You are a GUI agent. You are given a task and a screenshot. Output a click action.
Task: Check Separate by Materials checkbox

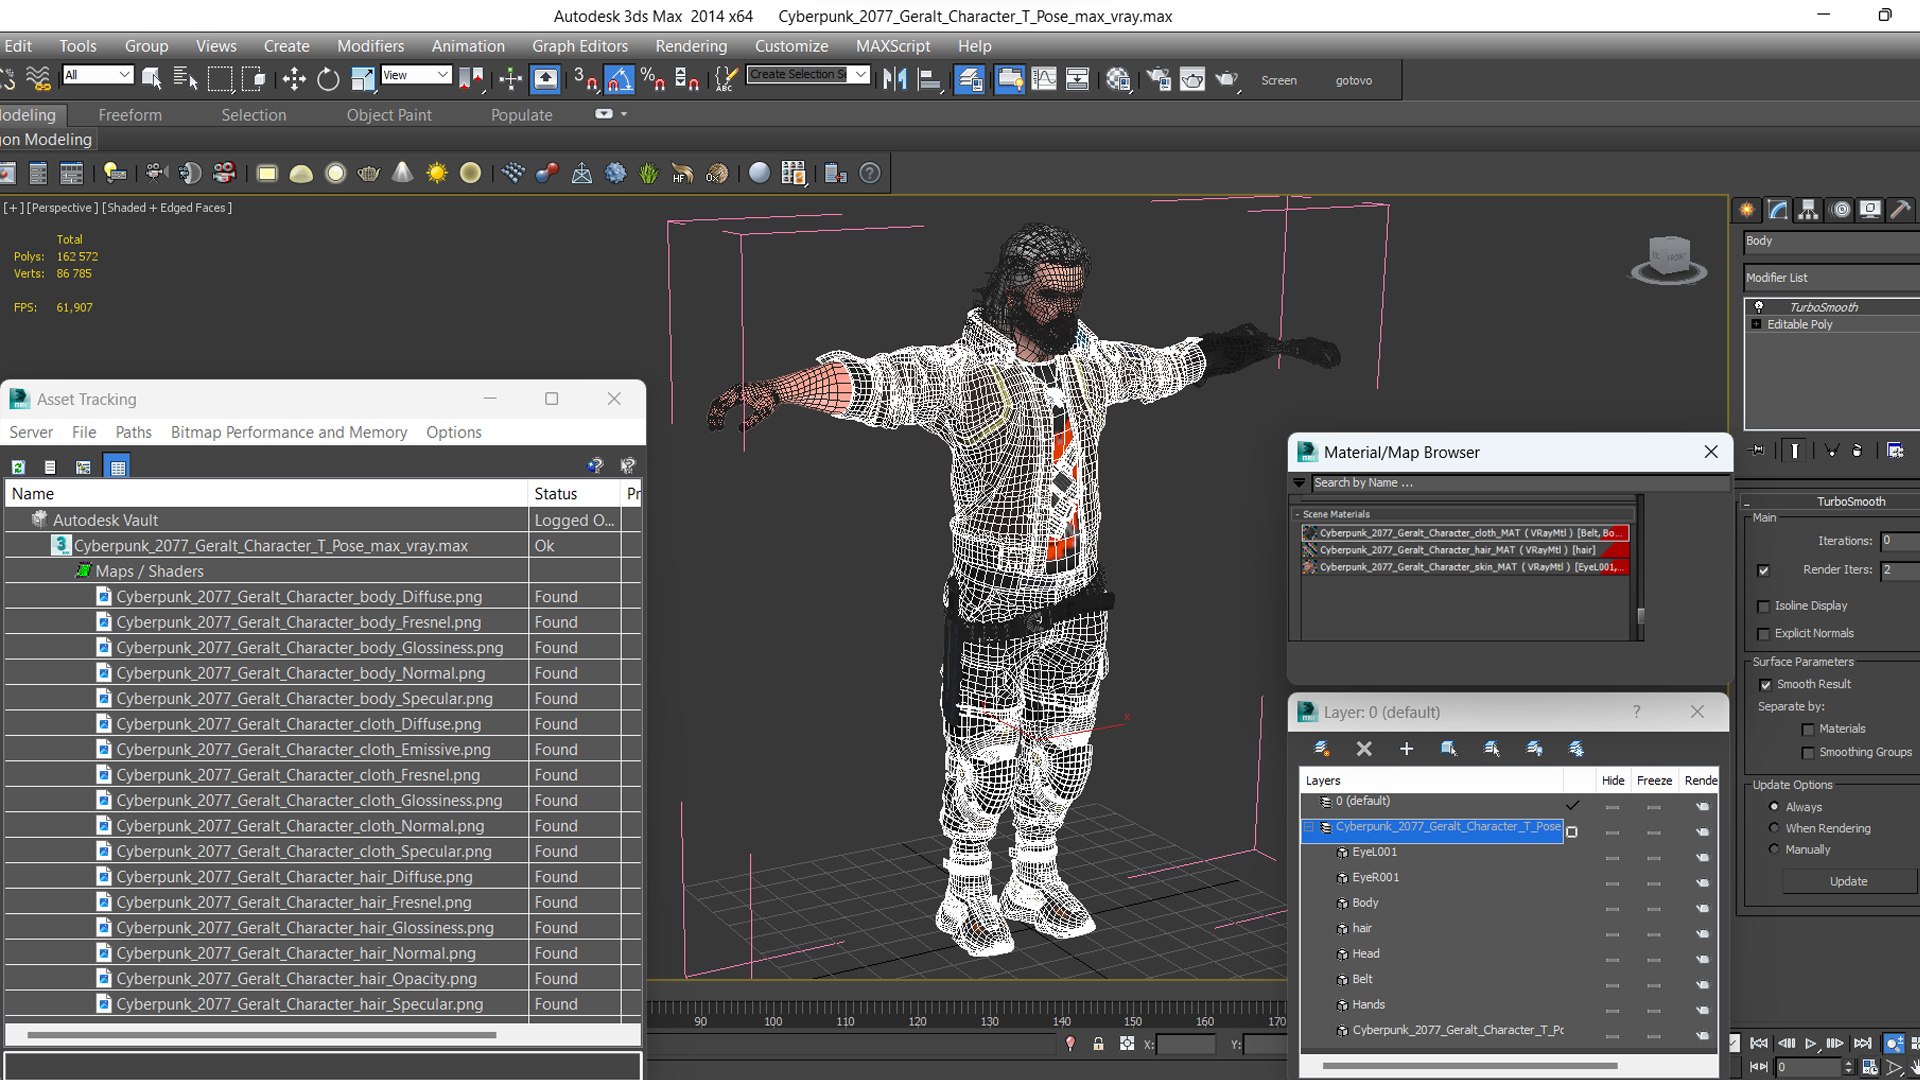pos(1807,730)
